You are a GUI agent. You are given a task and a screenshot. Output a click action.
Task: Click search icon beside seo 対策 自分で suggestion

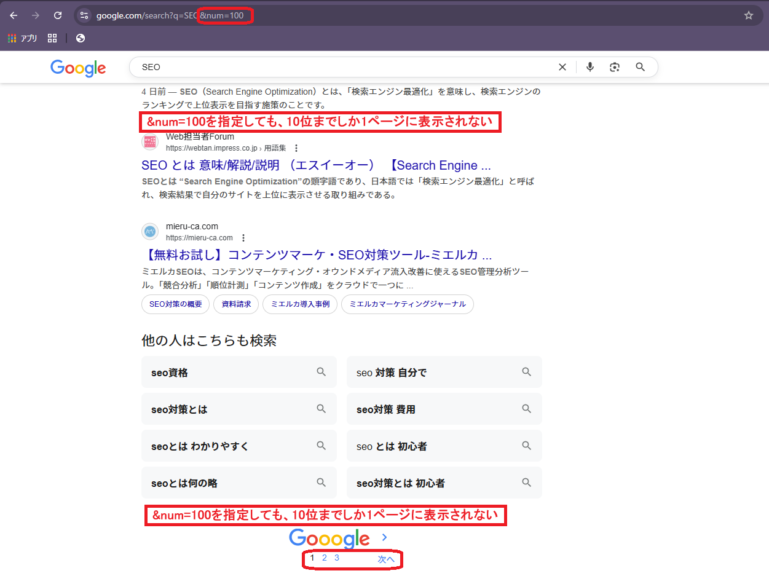[x=526, y=372]
